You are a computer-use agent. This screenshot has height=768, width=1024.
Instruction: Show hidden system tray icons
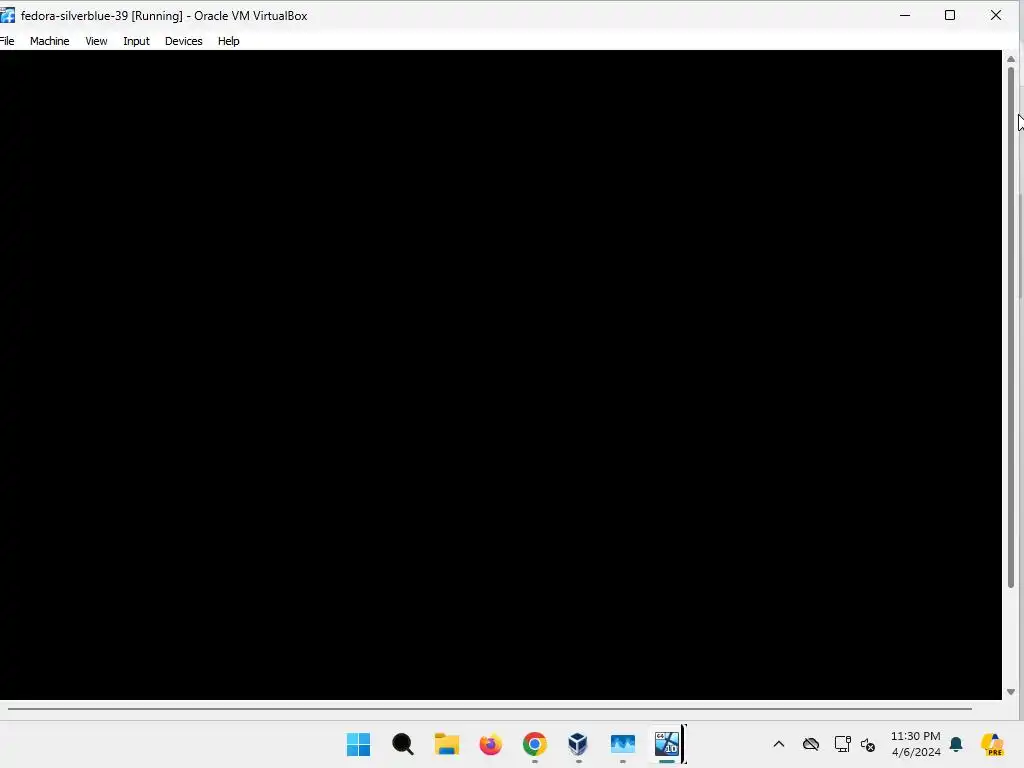(x=778, y=744)
